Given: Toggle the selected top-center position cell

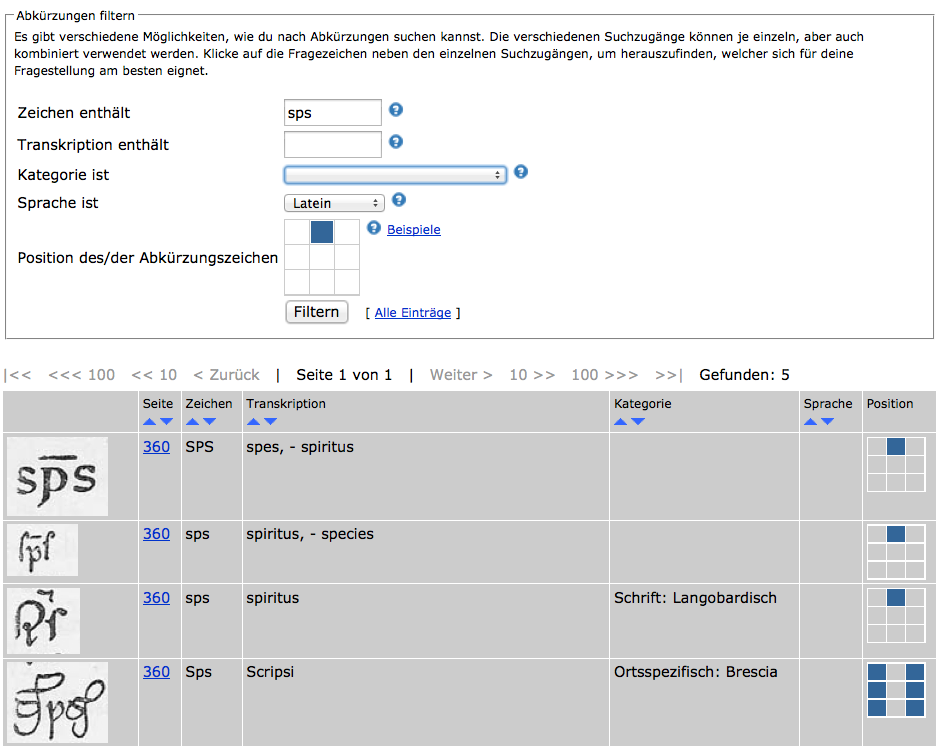Looking at the screenshot, I should pos(322,232).
